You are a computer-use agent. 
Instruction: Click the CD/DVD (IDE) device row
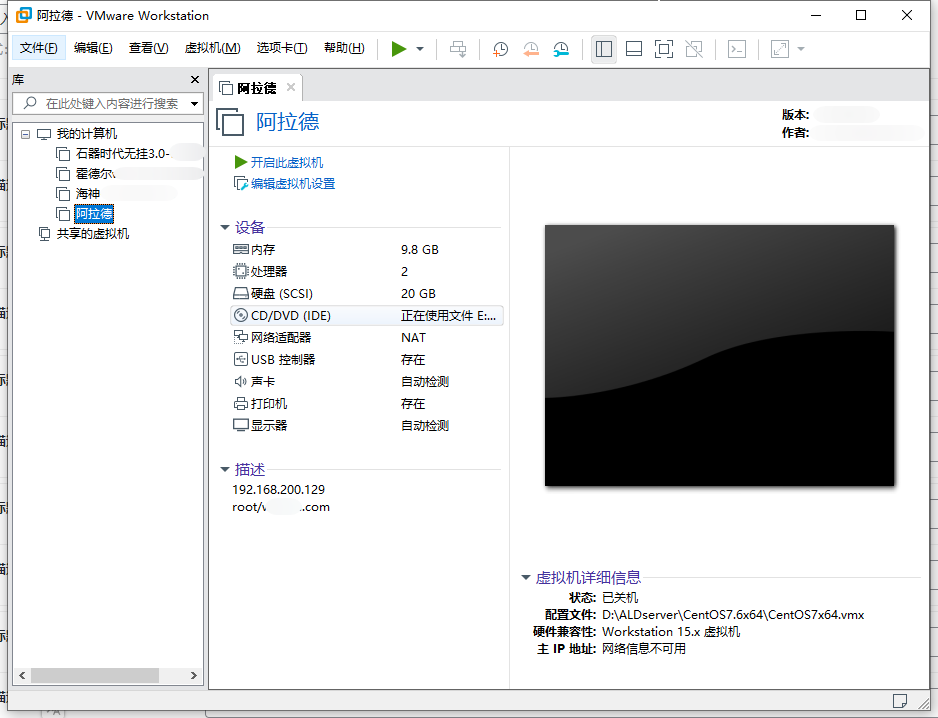pos(366,316)
